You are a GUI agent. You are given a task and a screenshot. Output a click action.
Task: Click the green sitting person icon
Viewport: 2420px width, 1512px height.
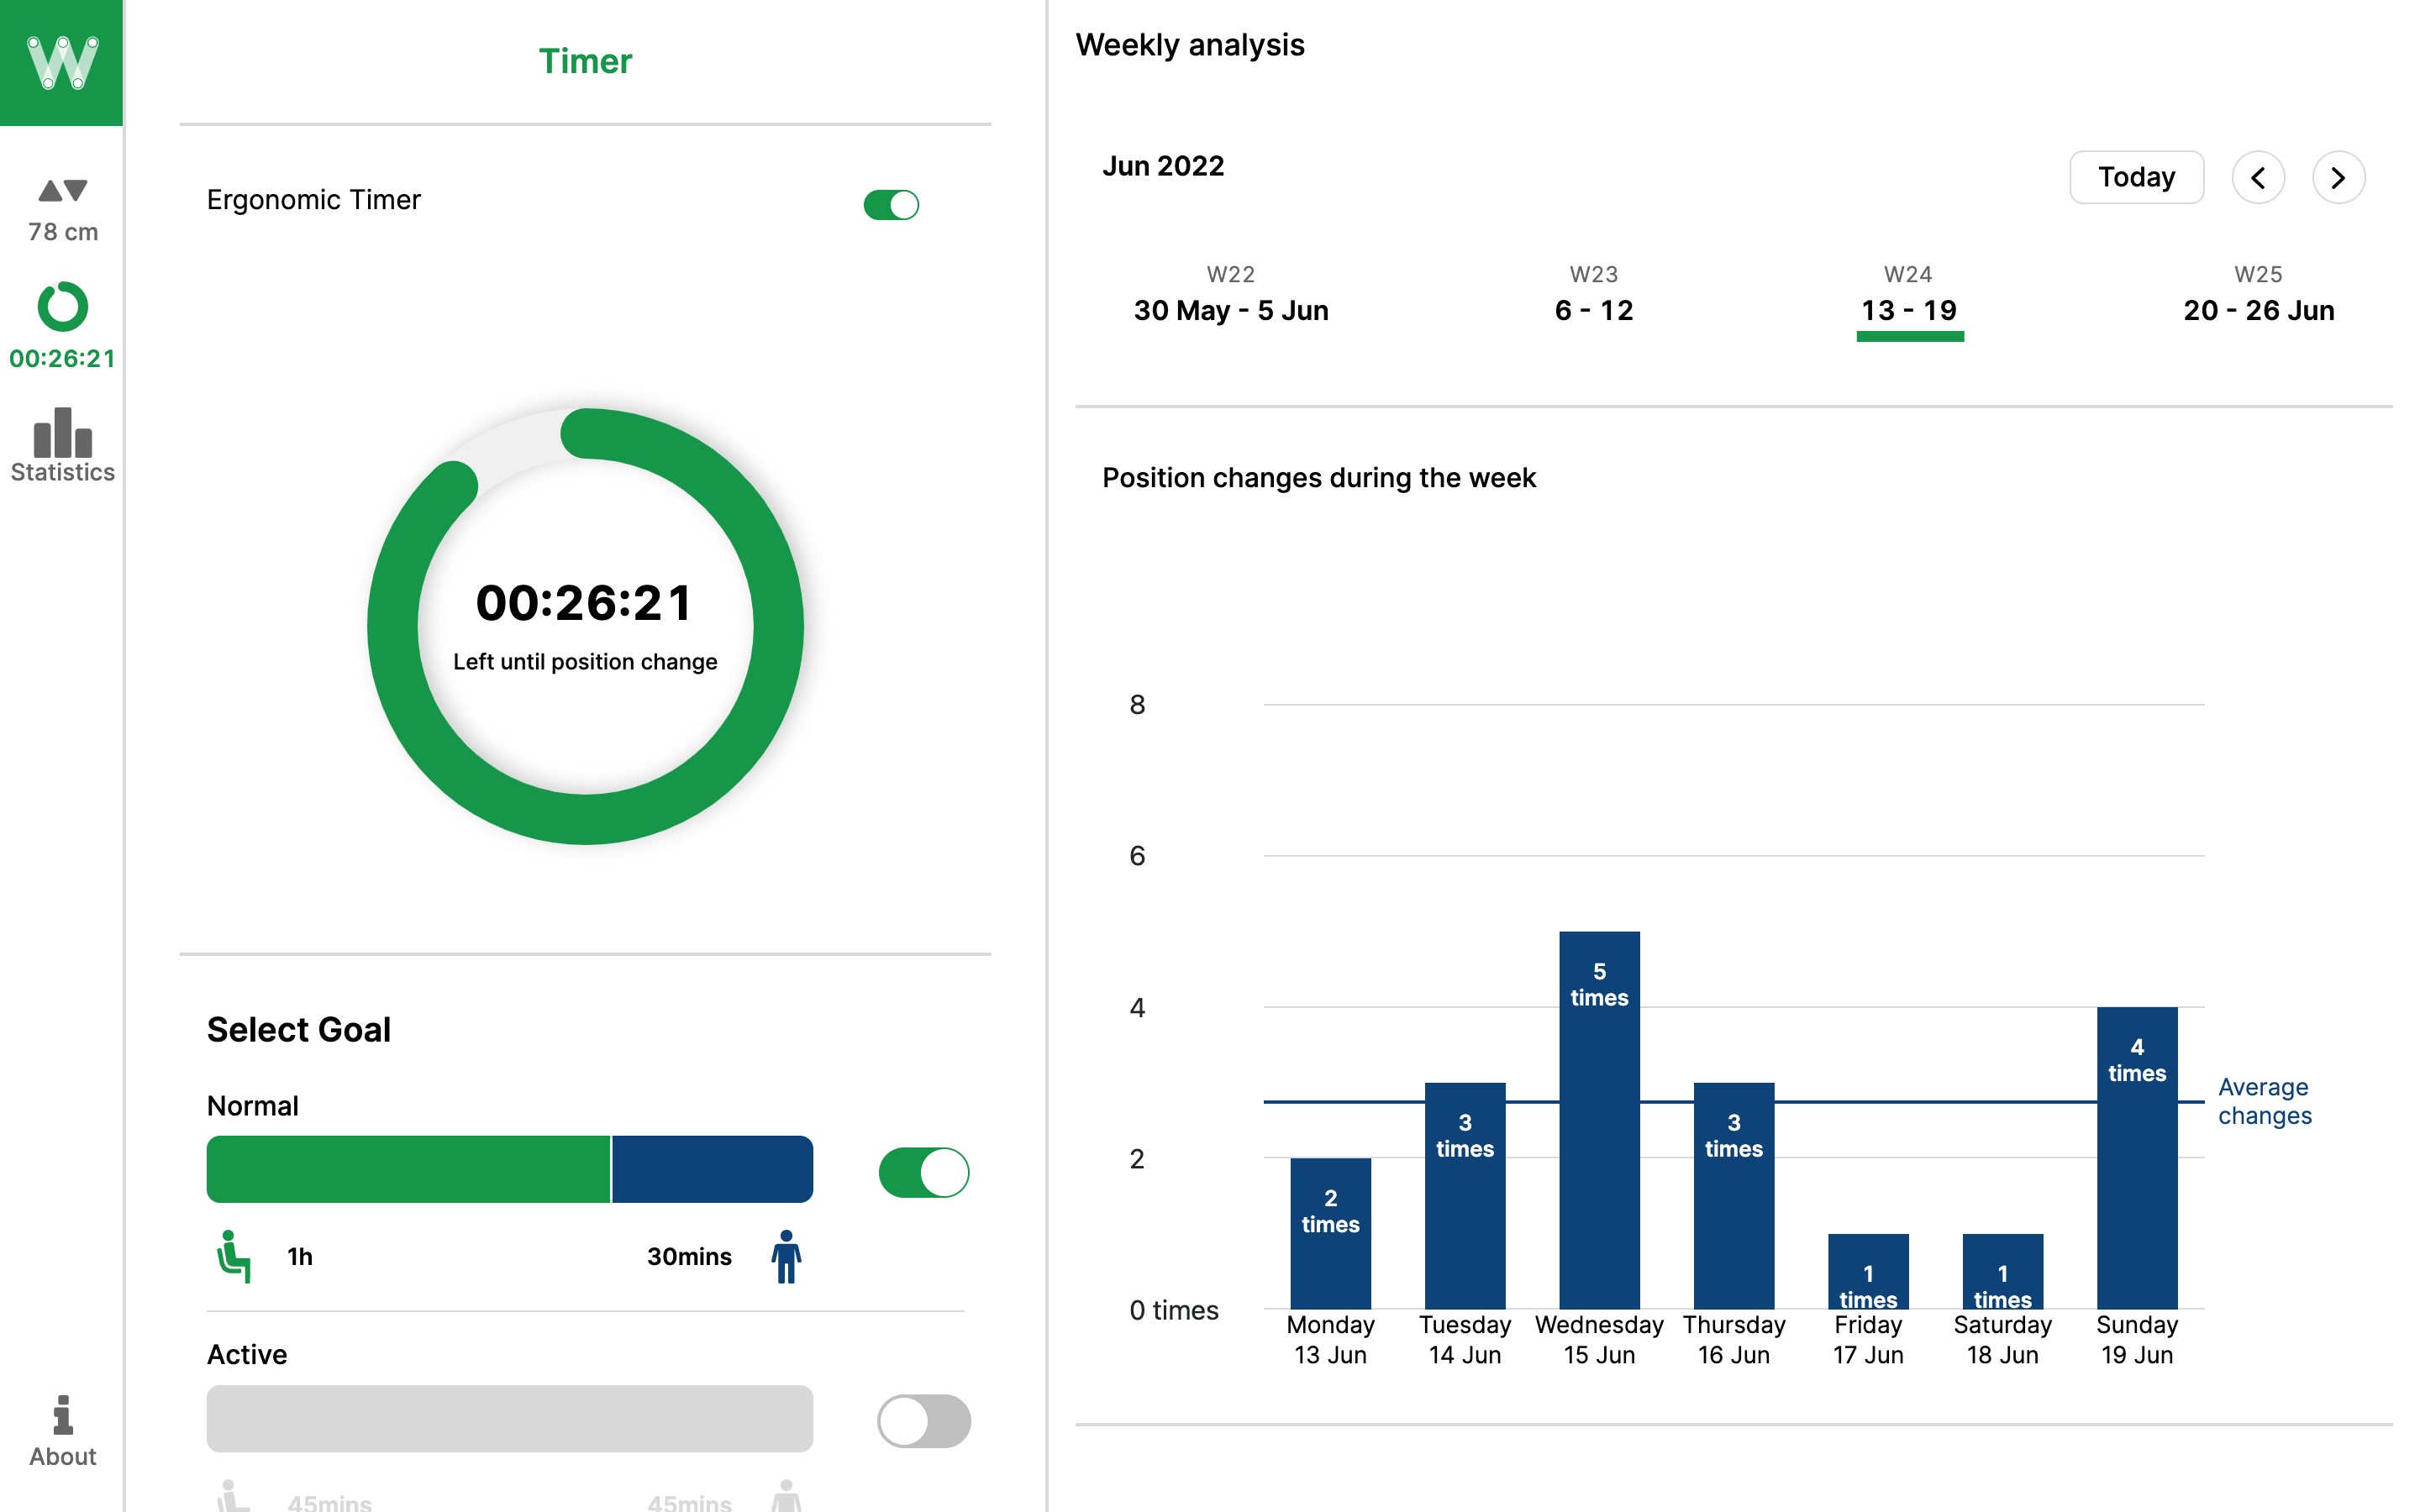coord(233,1256)
